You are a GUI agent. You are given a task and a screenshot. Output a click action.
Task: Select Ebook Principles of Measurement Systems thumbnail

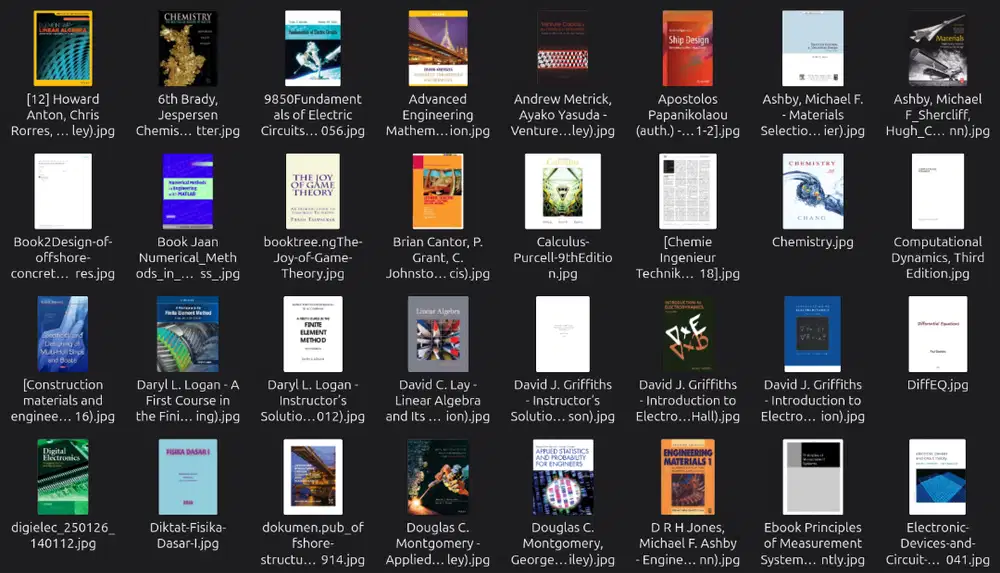coord(812,477)
